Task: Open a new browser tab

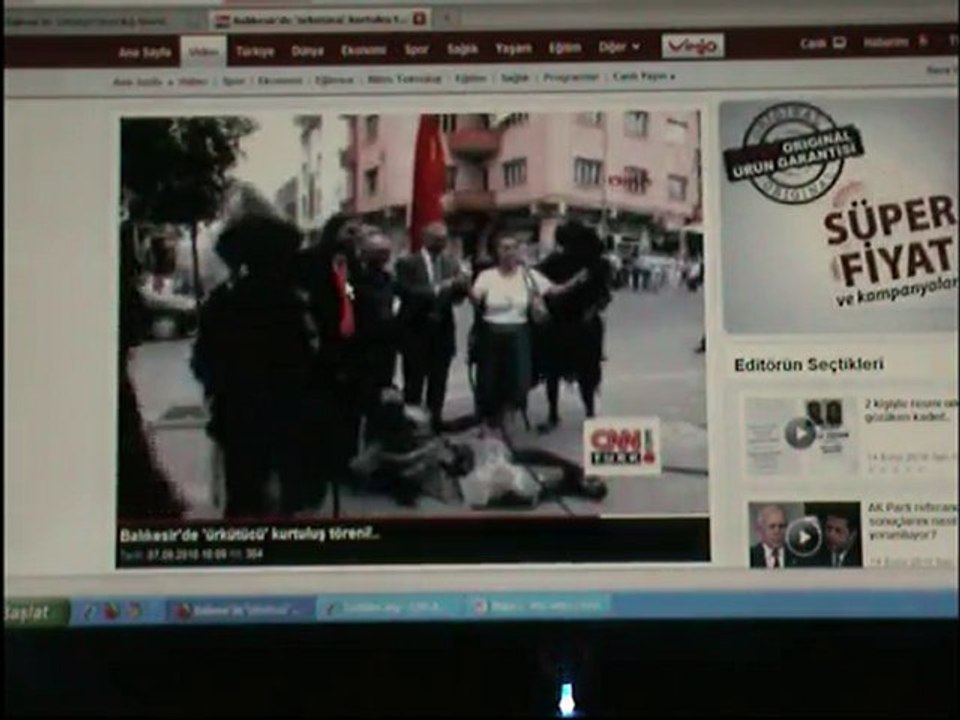Action: point(448,18)
